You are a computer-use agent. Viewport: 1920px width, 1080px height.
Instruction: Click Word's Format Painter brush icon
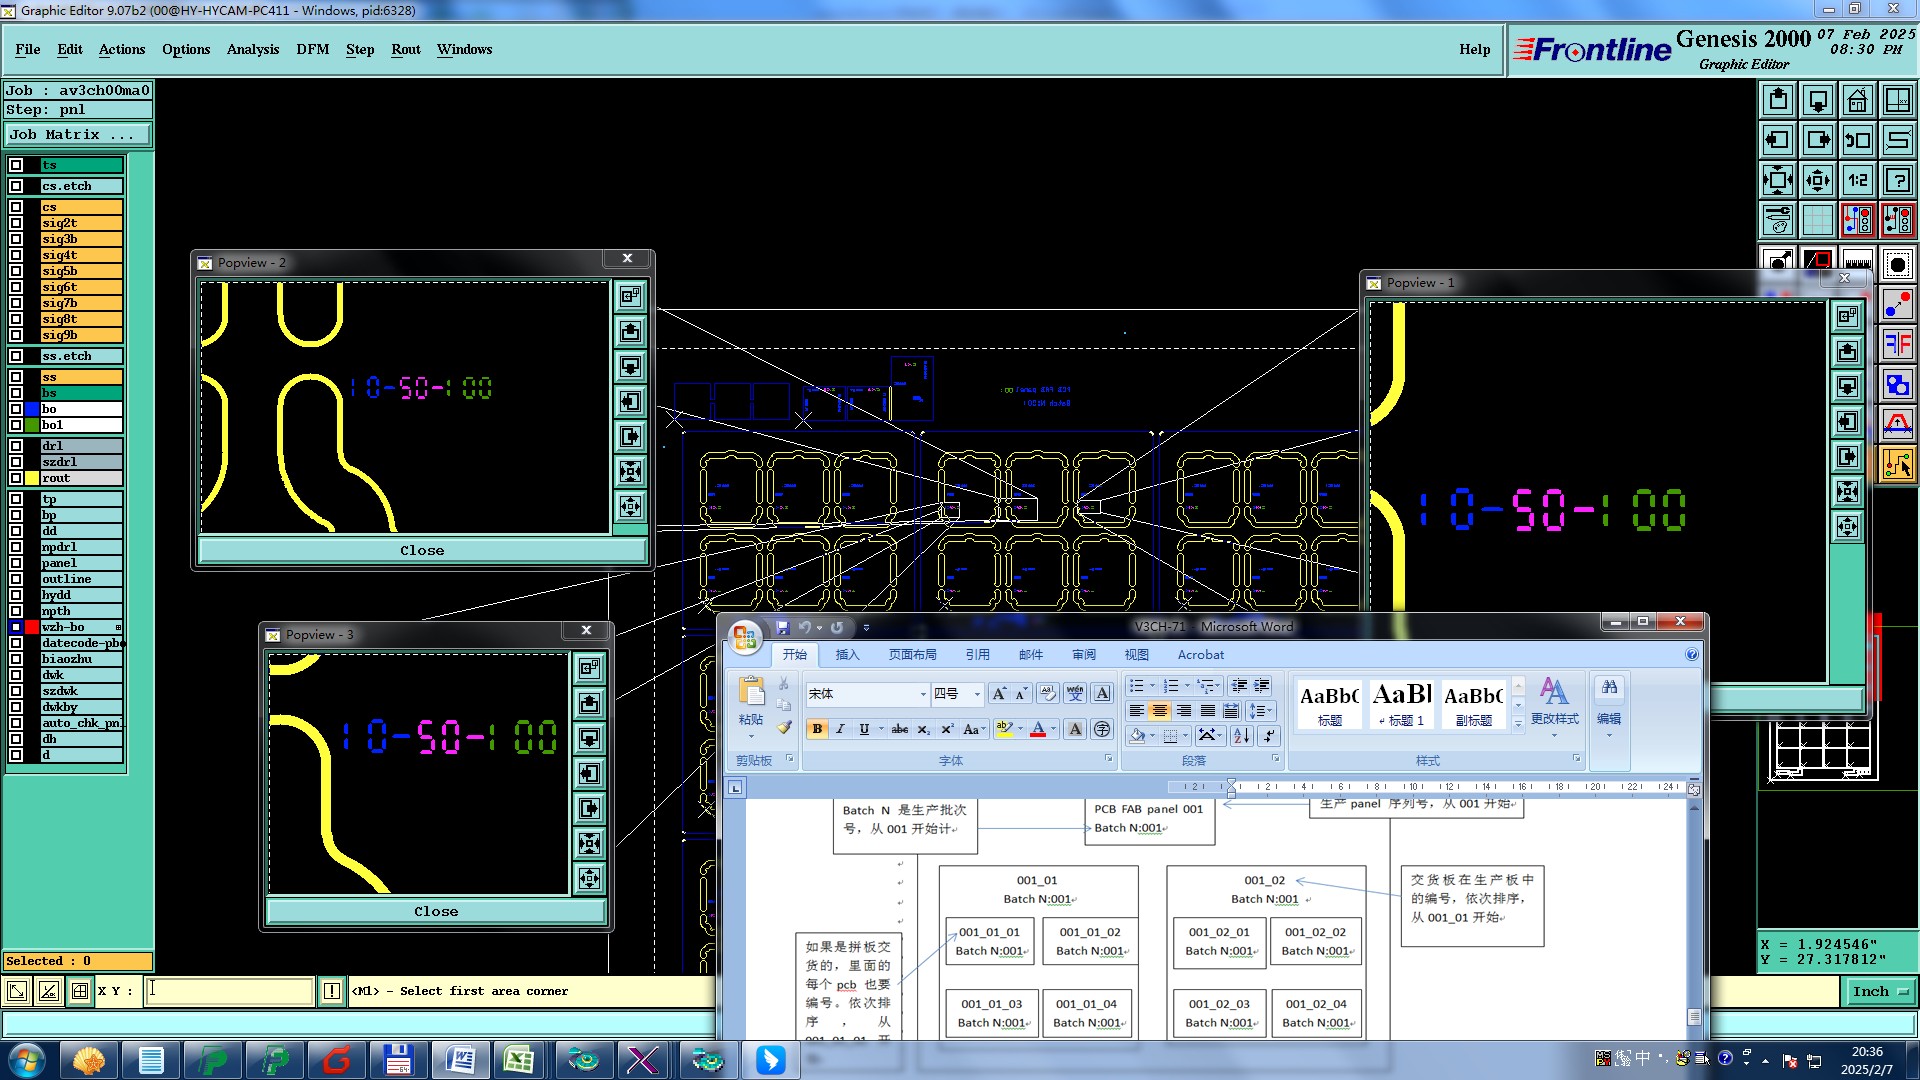[784, 728]
